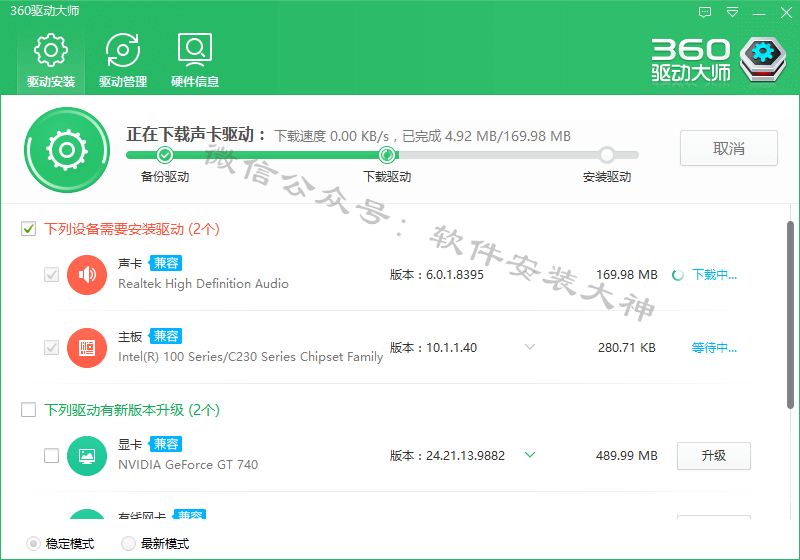The width and height of the screenshot is (800, 560).
Task: Minimize the 360驱动大师 window
Action: coord(759,13)
